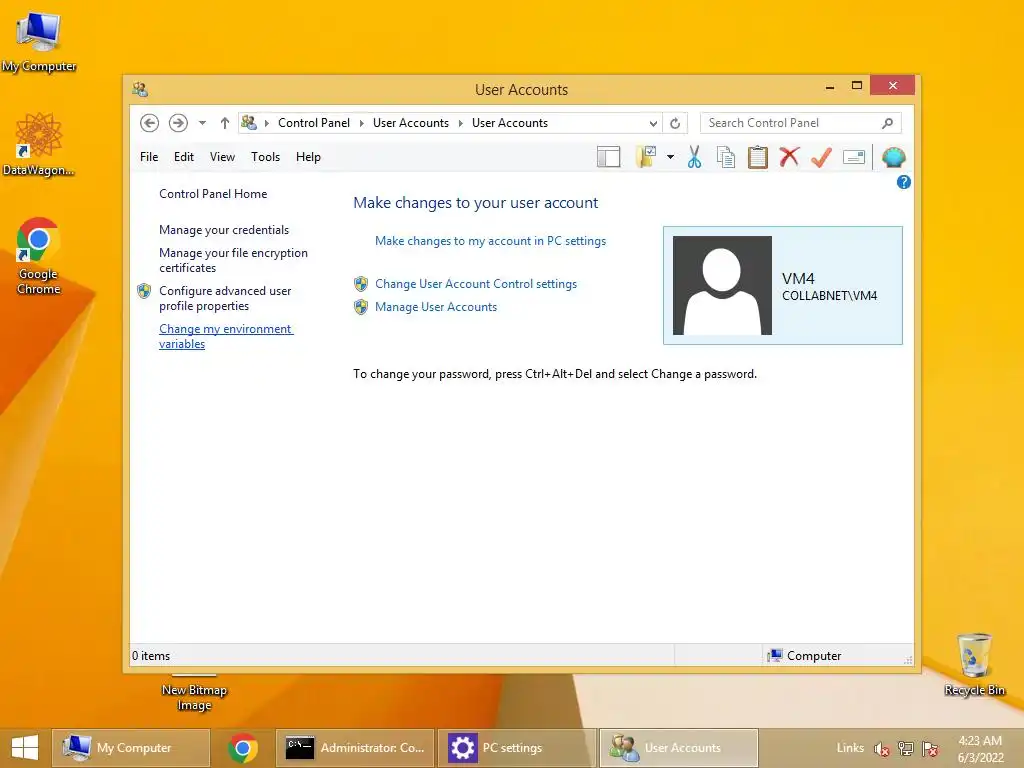
Task: Click the Properties toolbar icon
Action: click(x=854, y=157)
